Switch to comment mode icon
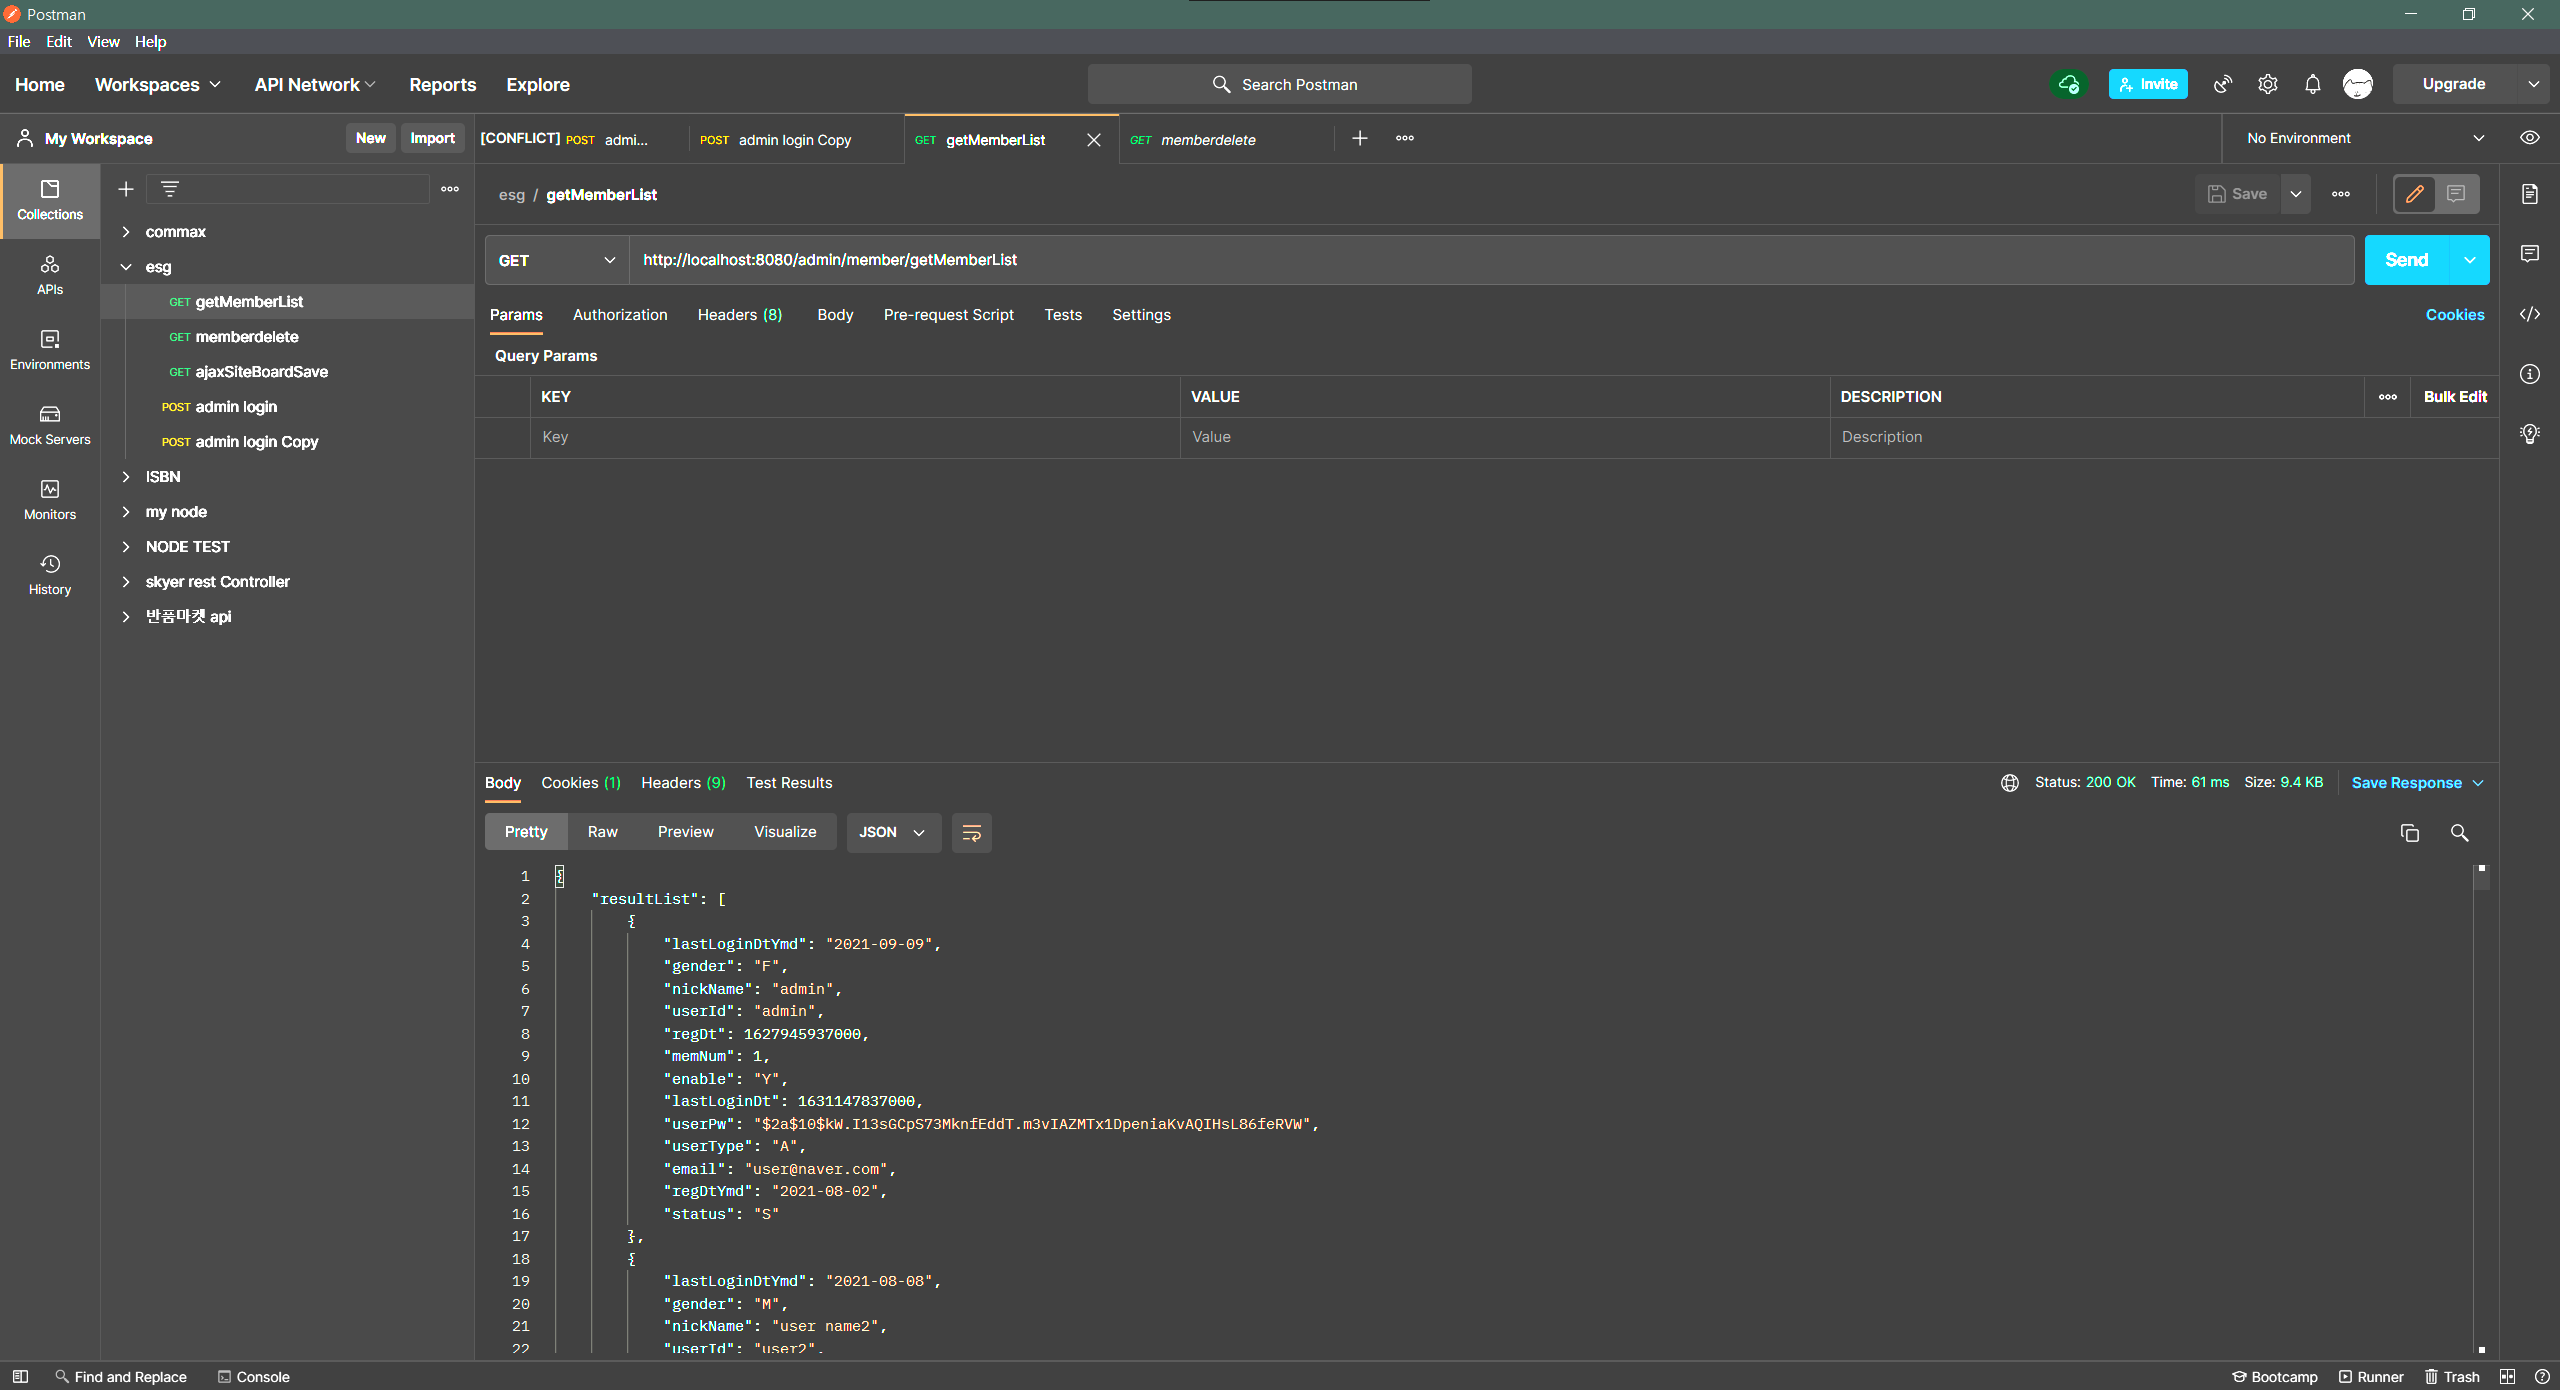The height and width of the screenshot is (1390, 2560). (2456, 194)
